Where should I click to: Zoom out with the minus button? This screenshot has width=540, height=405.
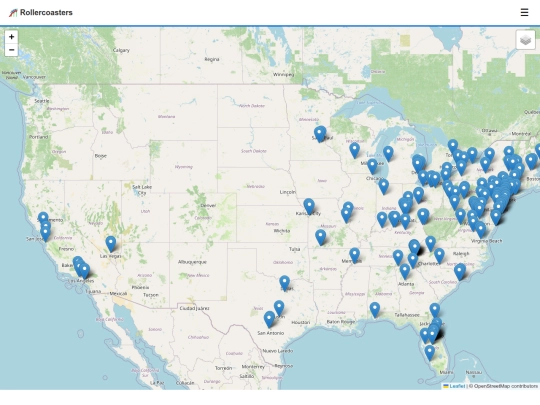tap(11, 50)
